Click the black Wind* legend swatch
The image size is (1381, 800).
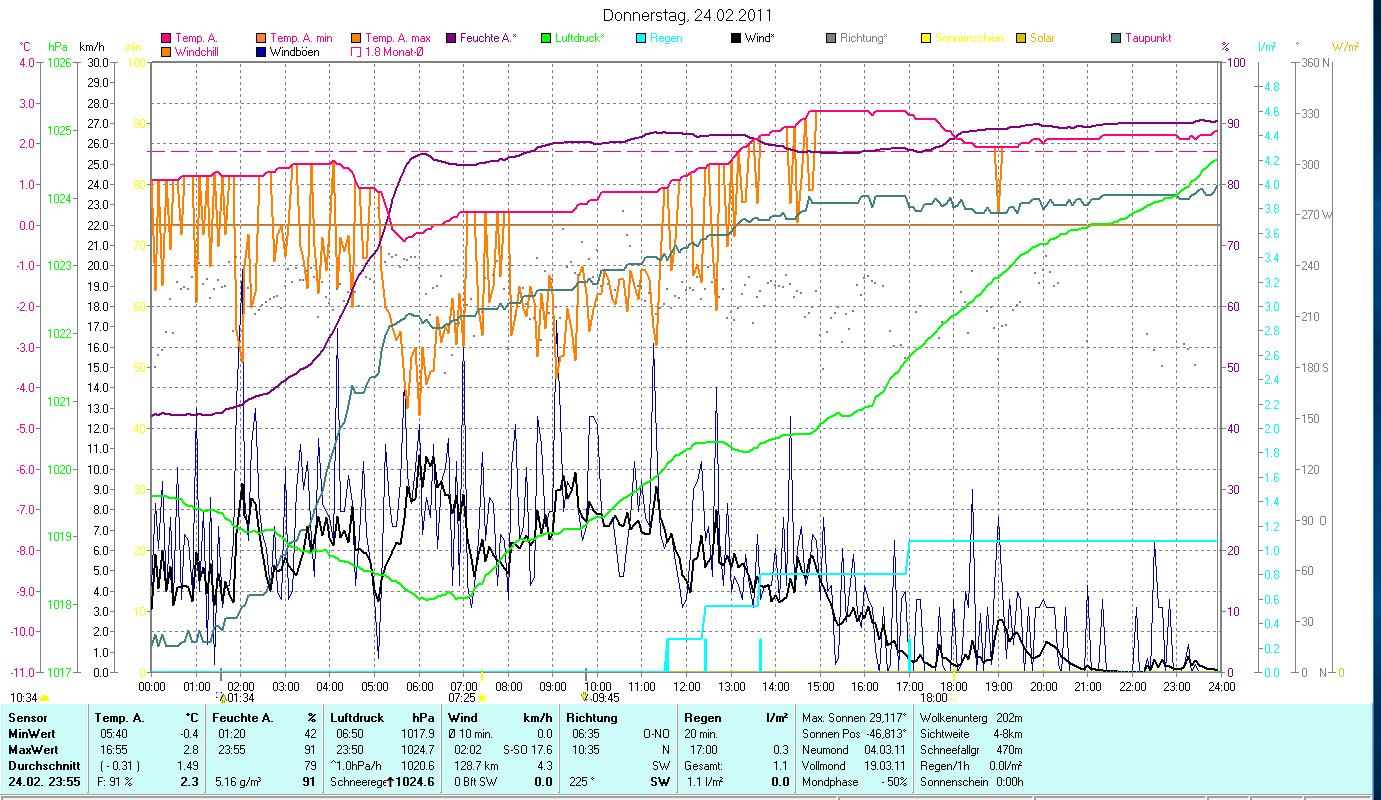(736, 38)
